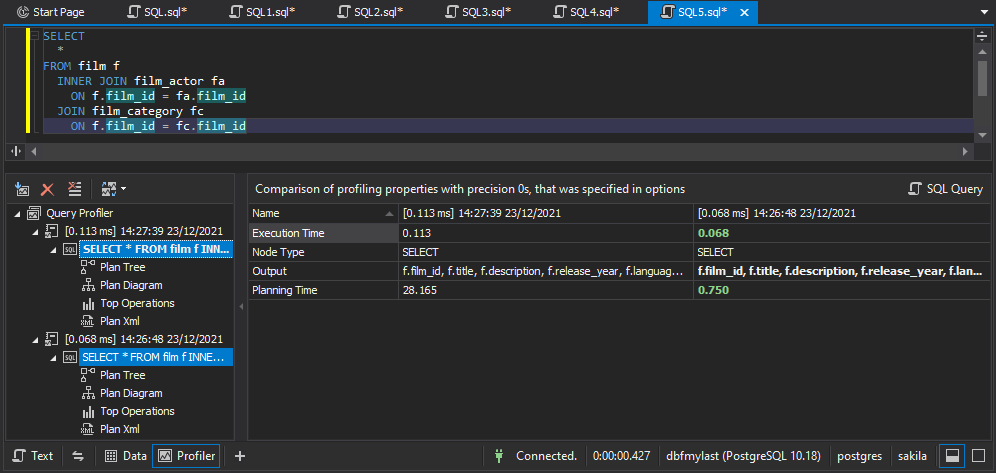Select the green 0.068 execution time cell
The image size is (996, 473).
pyautogui.click(x=842, y=233)
